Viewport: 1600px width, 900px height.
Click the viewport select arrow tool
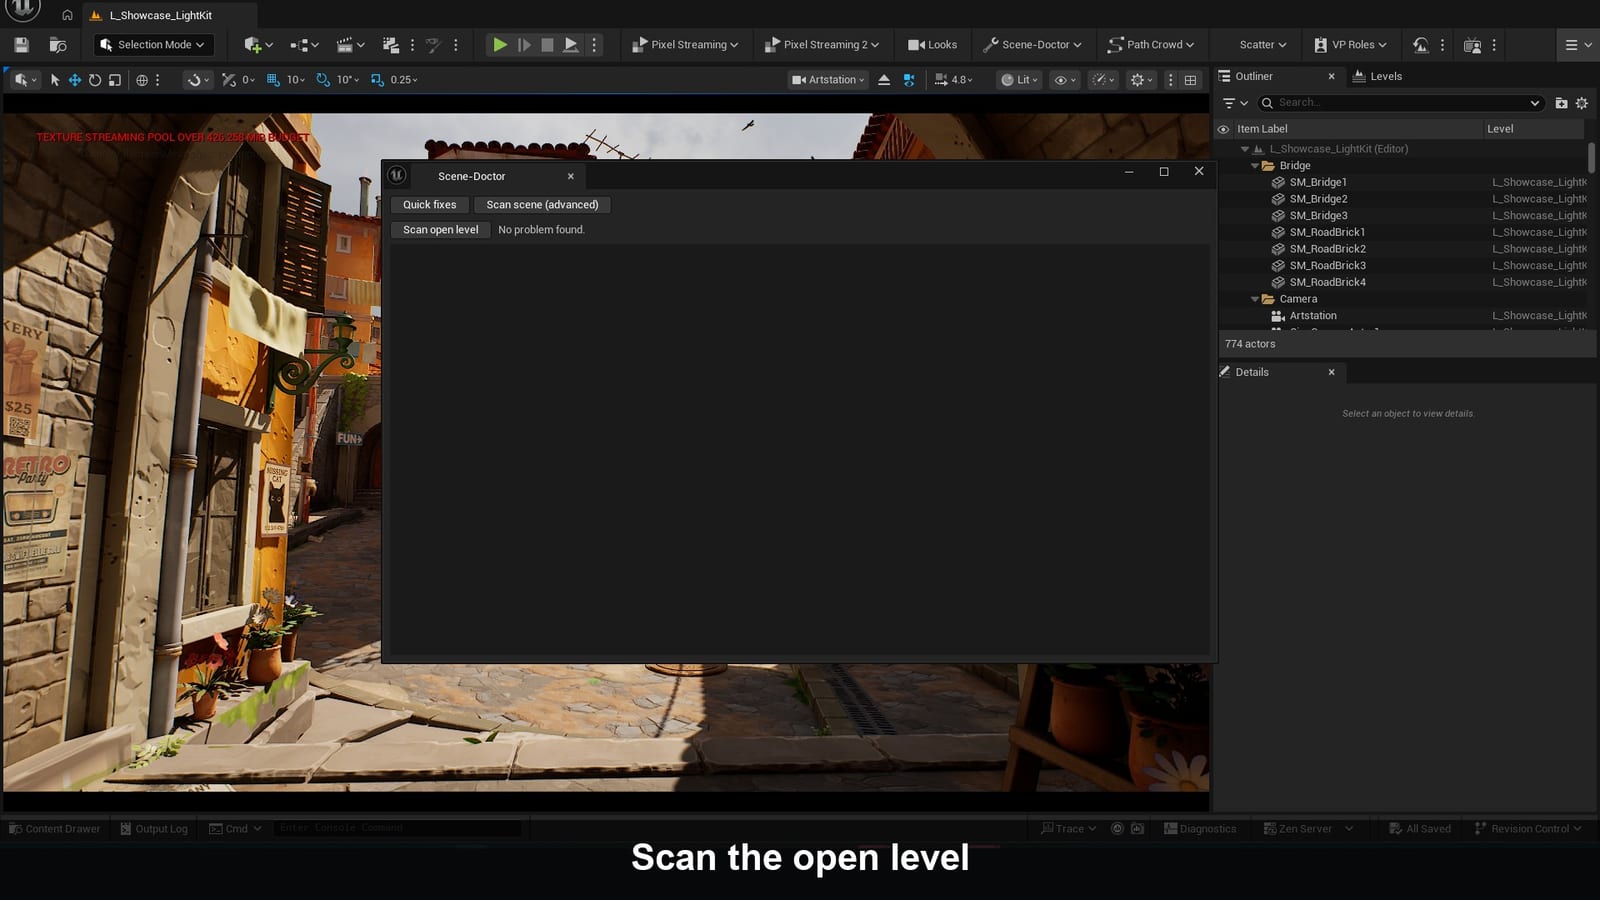(55, 80)
